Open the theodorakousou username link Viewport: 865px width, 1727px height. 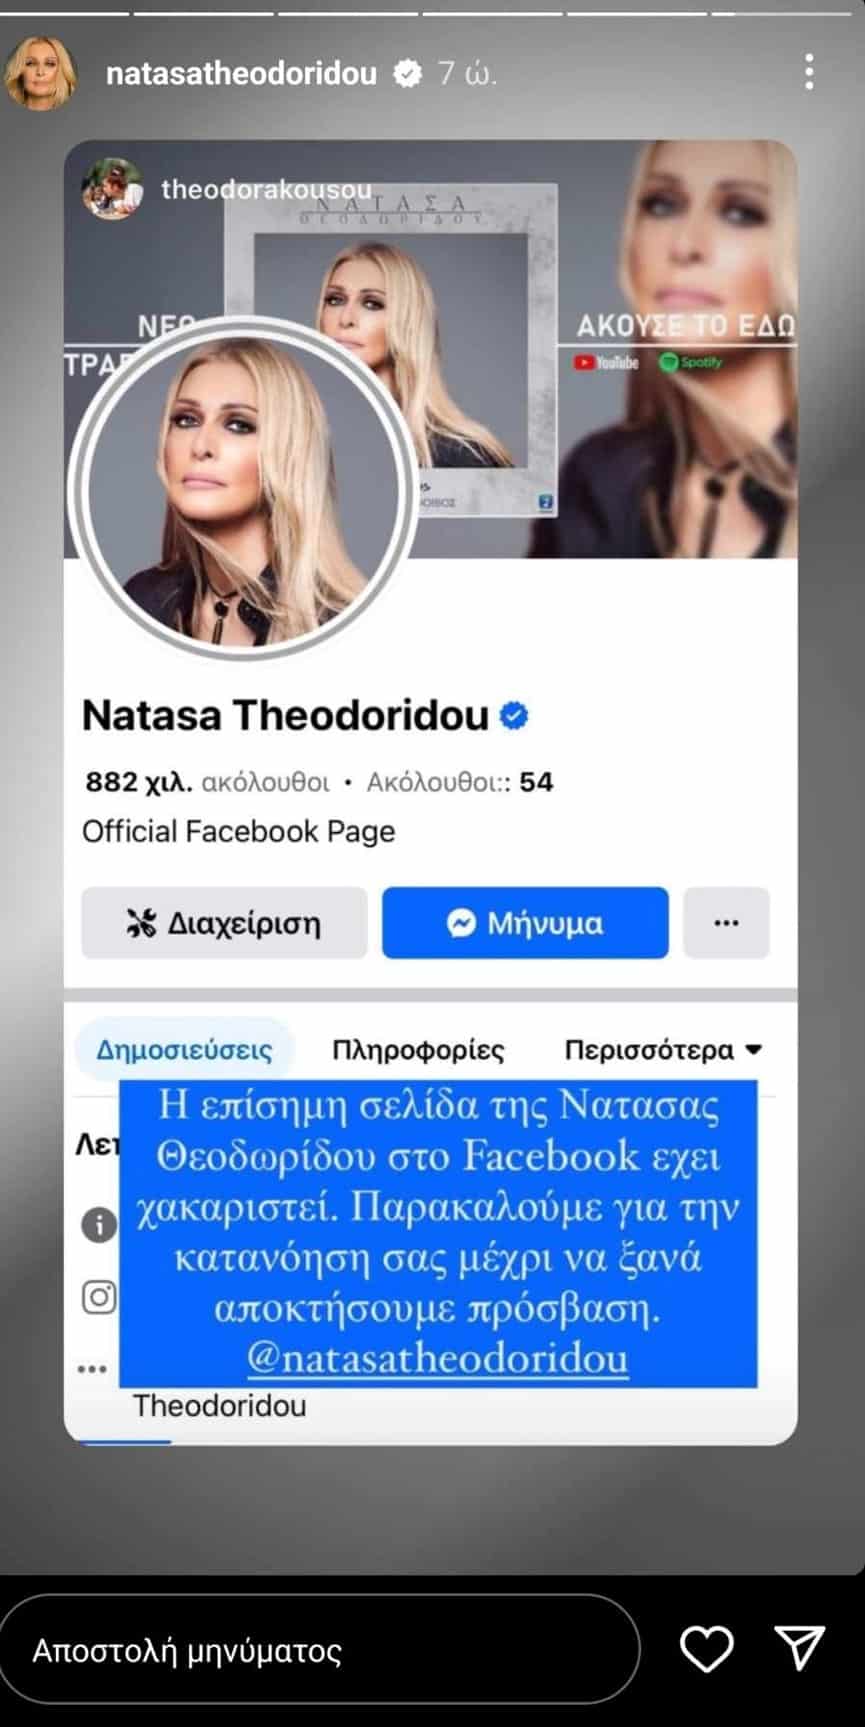point(266,189)
